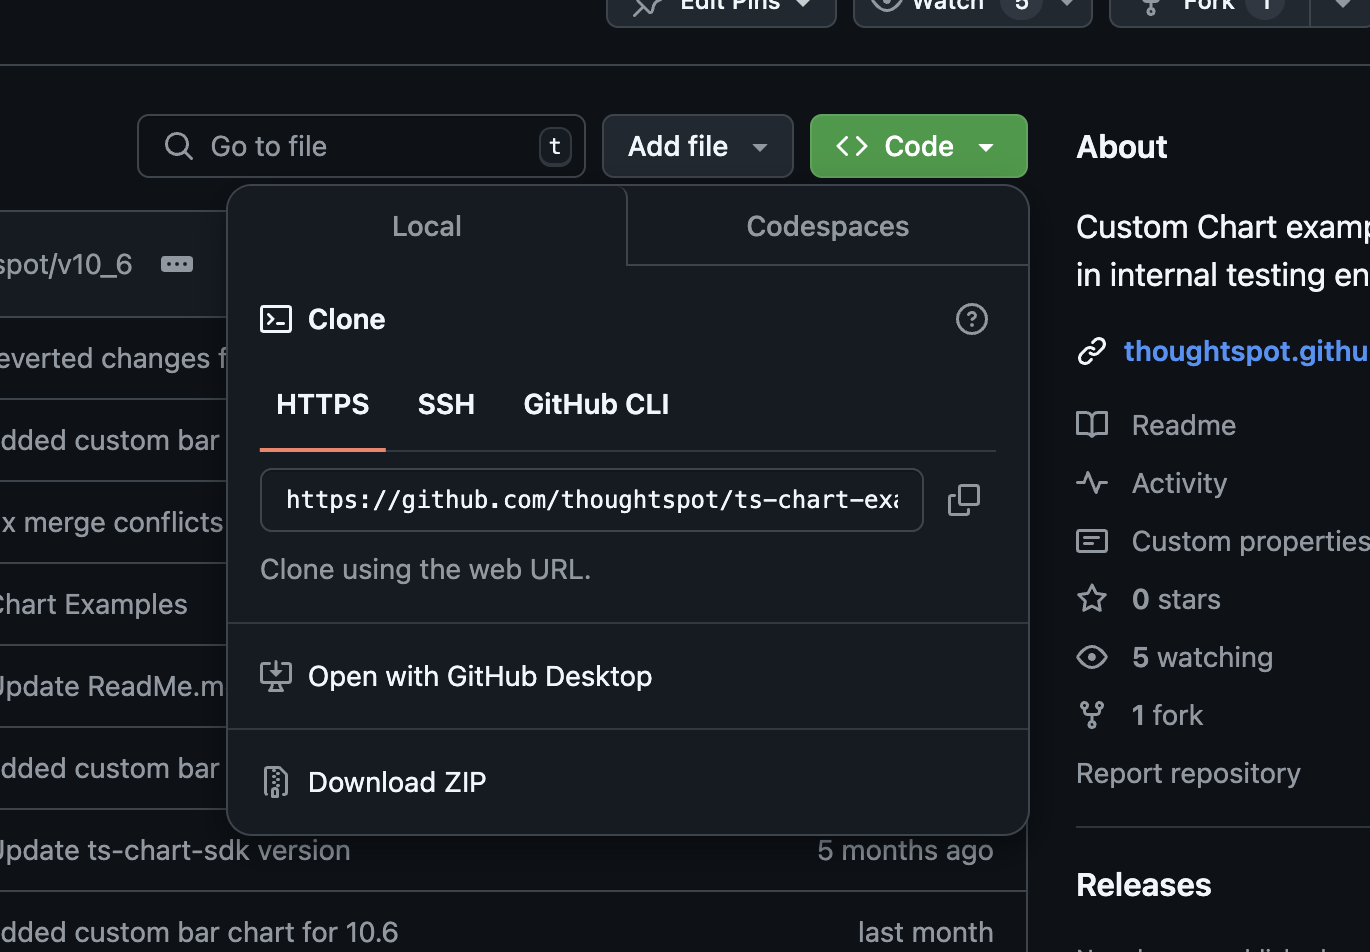View the 1 fork link

coord(1167,715)
